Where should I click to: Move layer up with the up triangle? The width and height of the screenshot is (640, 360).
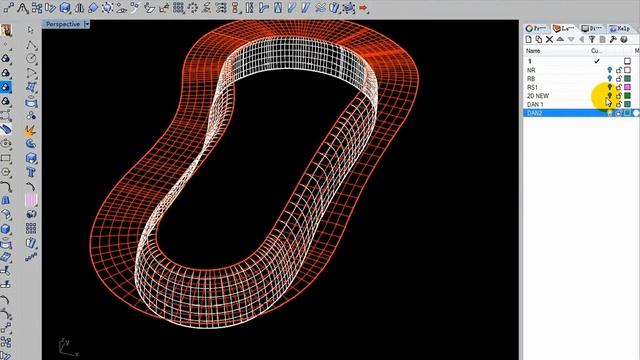[x=560, y=39]
